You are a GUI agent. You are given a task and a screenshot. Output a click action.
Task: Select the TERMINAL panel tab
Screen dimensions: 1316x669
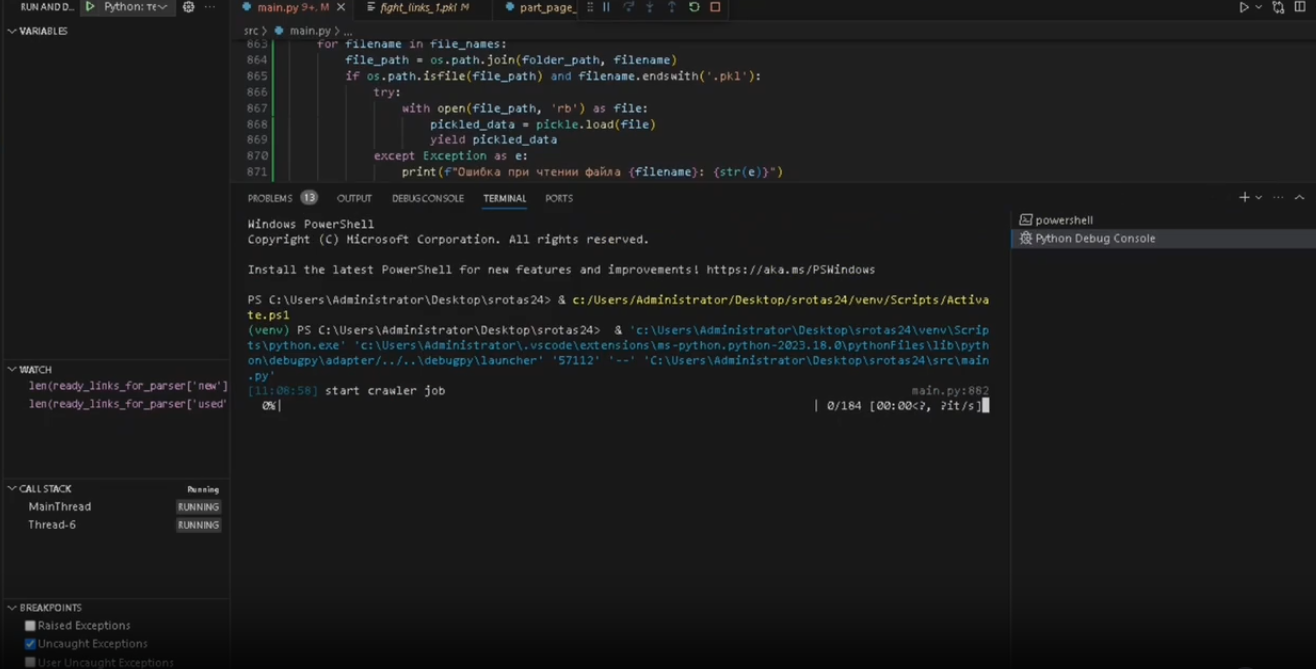505,199
